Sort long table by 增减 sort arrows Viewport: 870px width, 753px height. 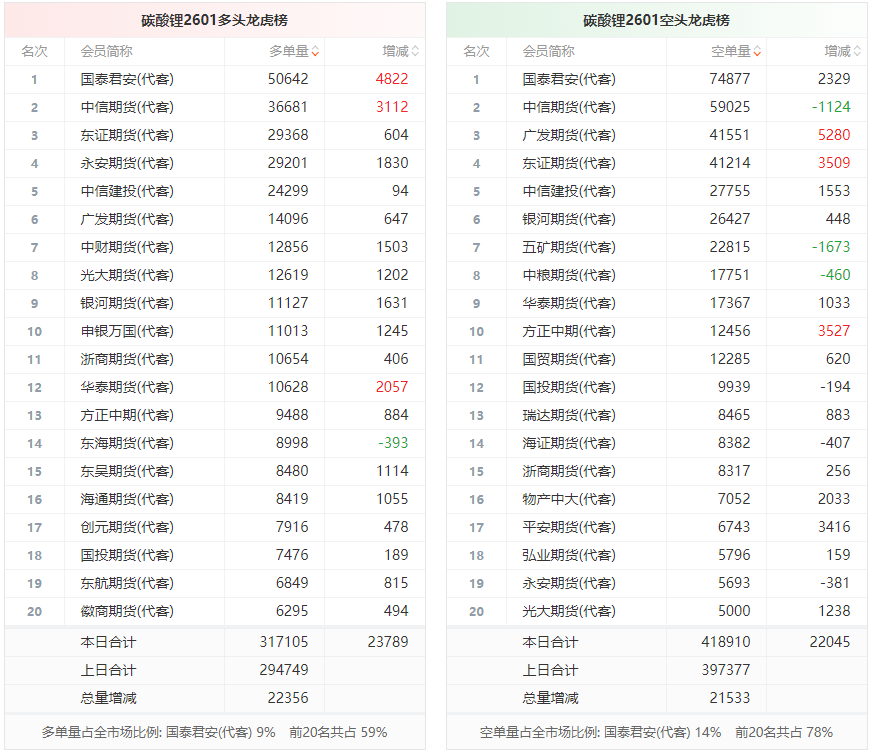(415, 52)
